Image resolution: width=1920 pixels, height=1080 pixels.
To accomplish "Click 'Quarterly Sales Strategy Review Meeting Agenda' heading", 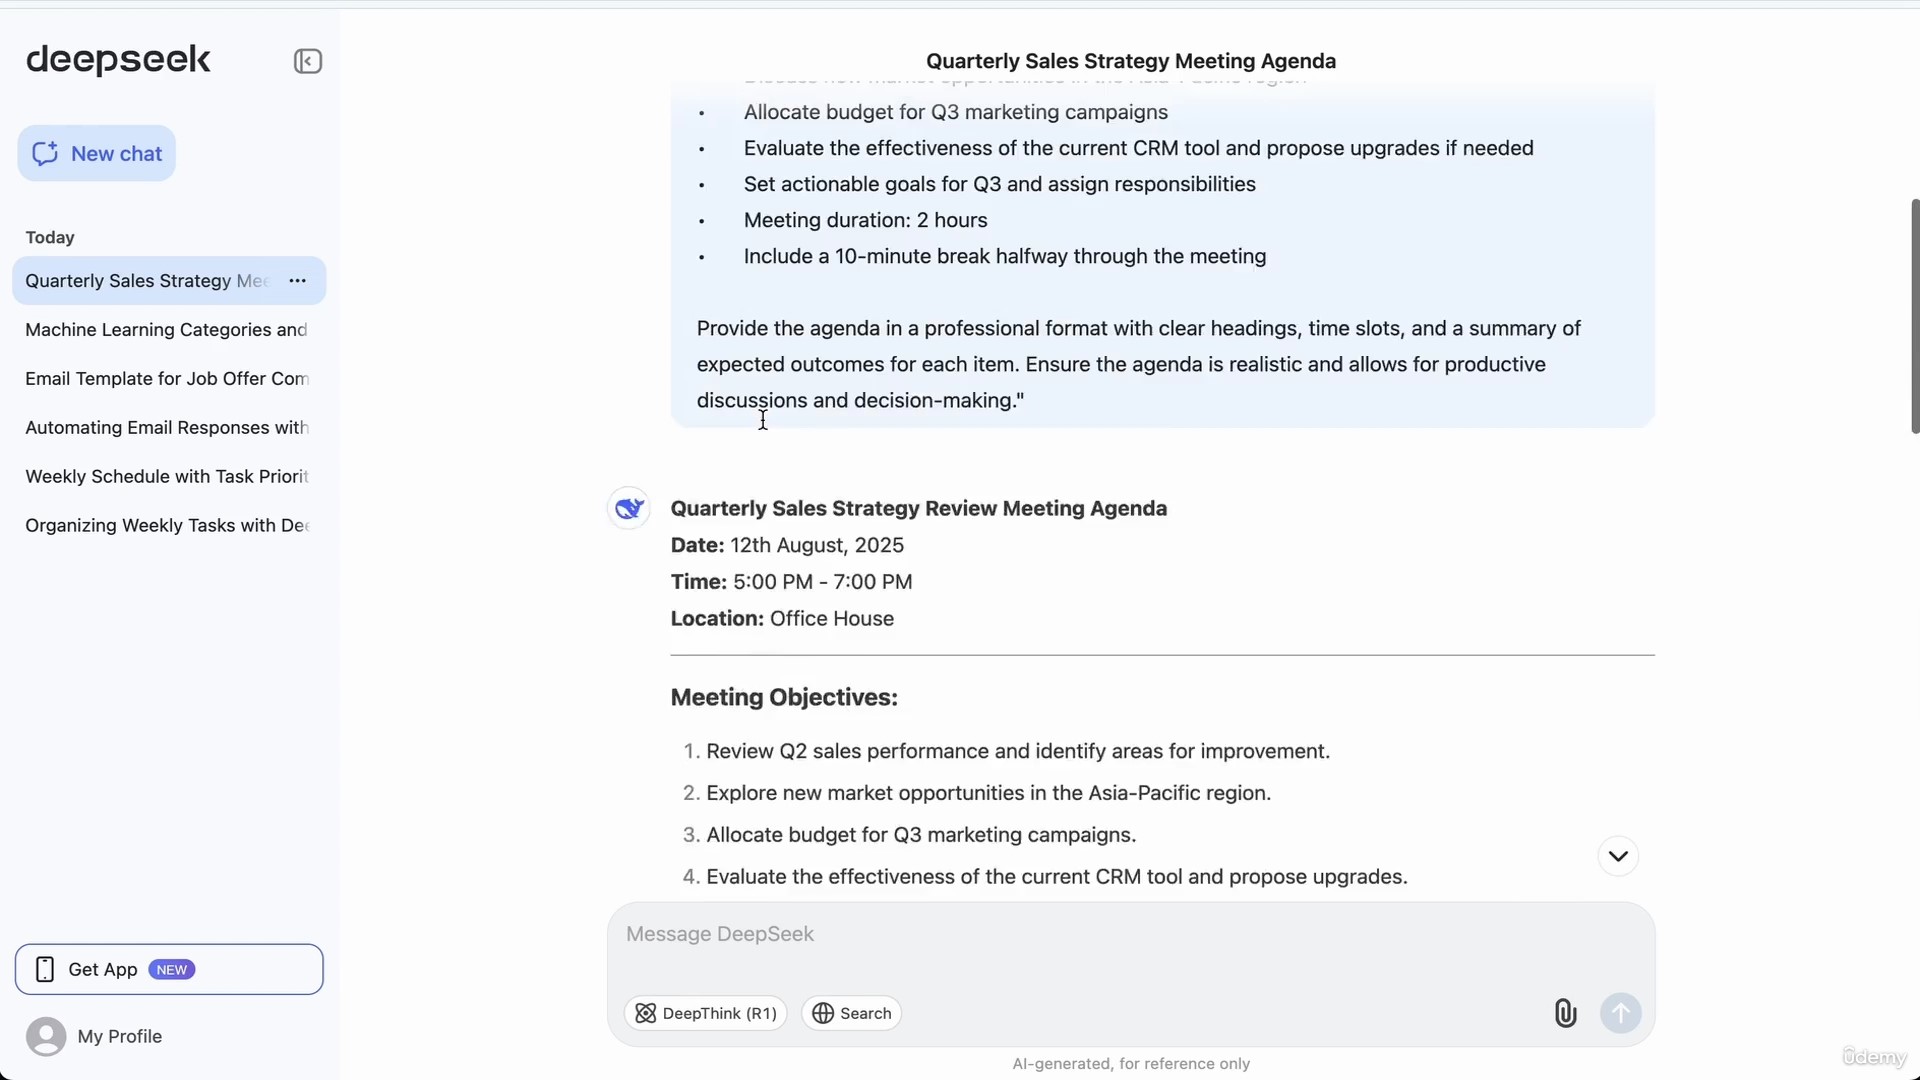I will coord(918,508).
